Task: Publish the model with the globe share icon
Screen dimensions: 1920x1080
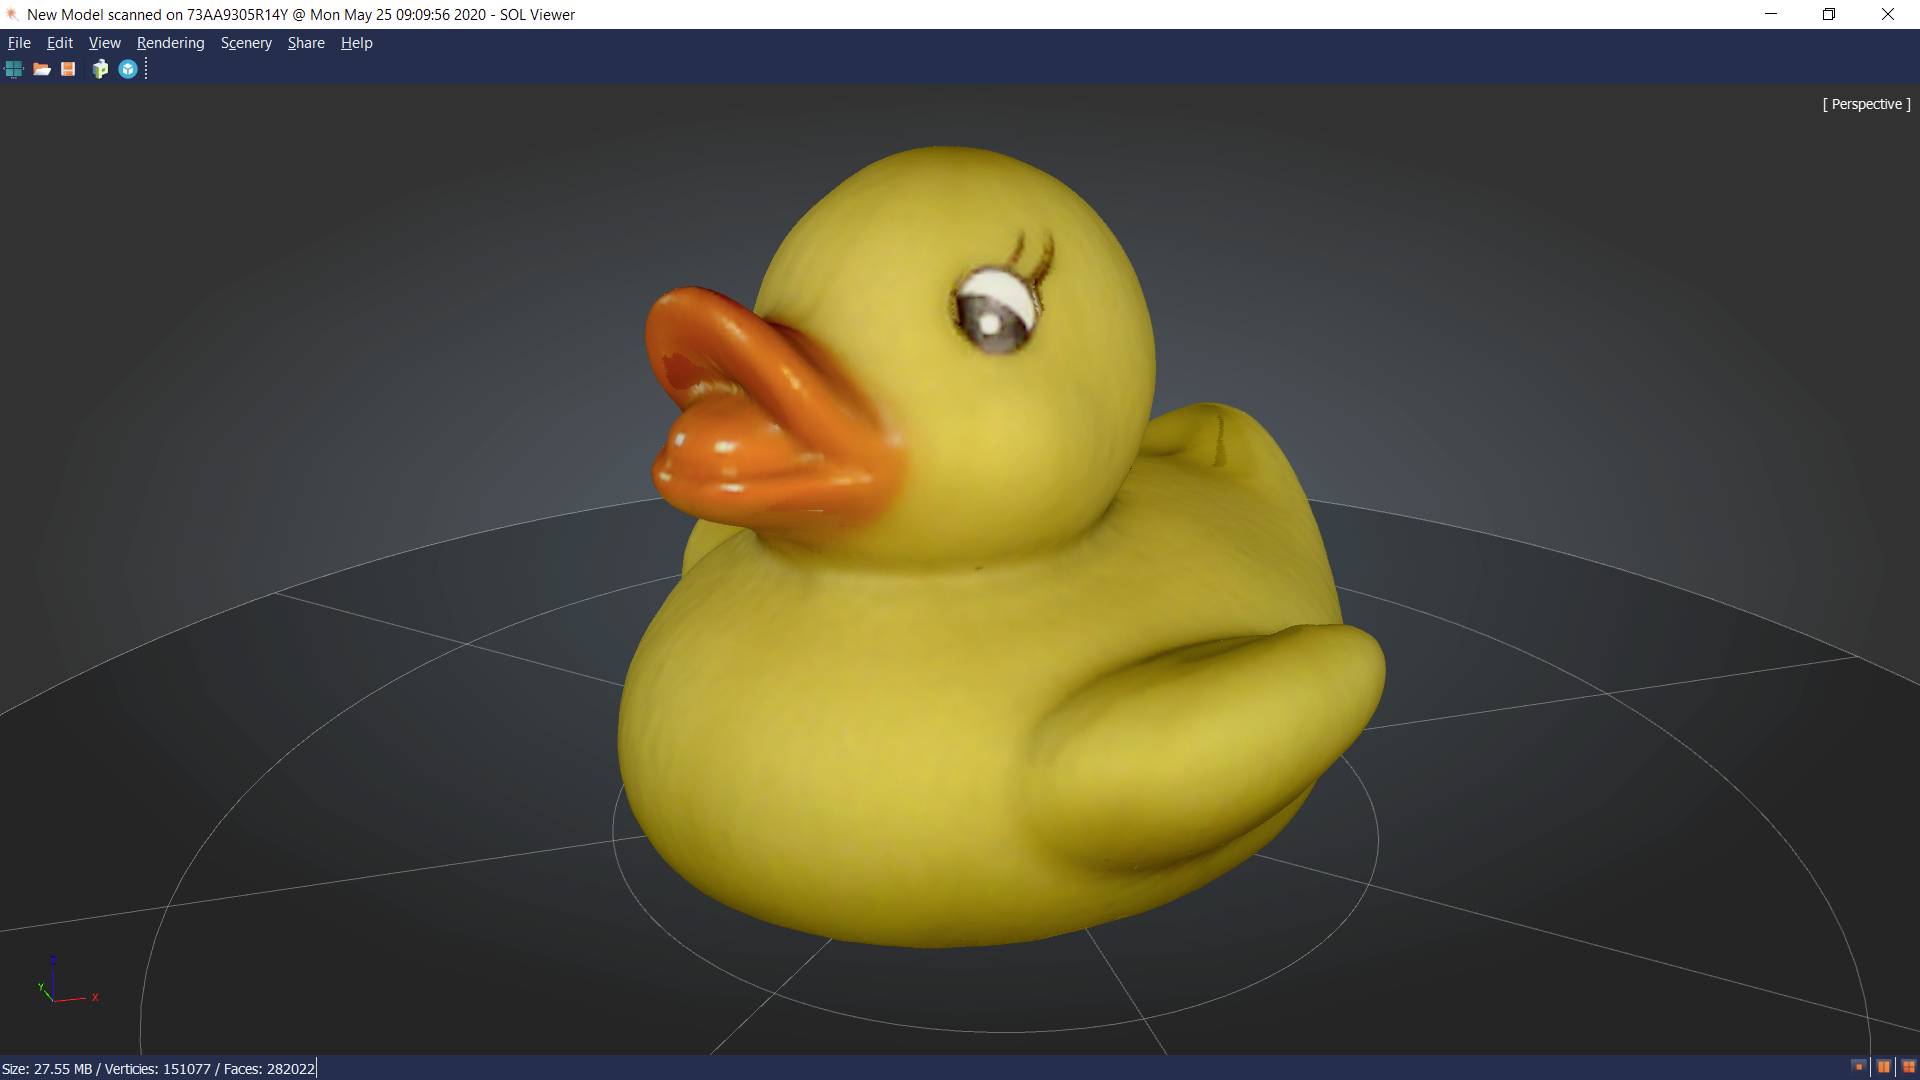Action: (128, 69)
